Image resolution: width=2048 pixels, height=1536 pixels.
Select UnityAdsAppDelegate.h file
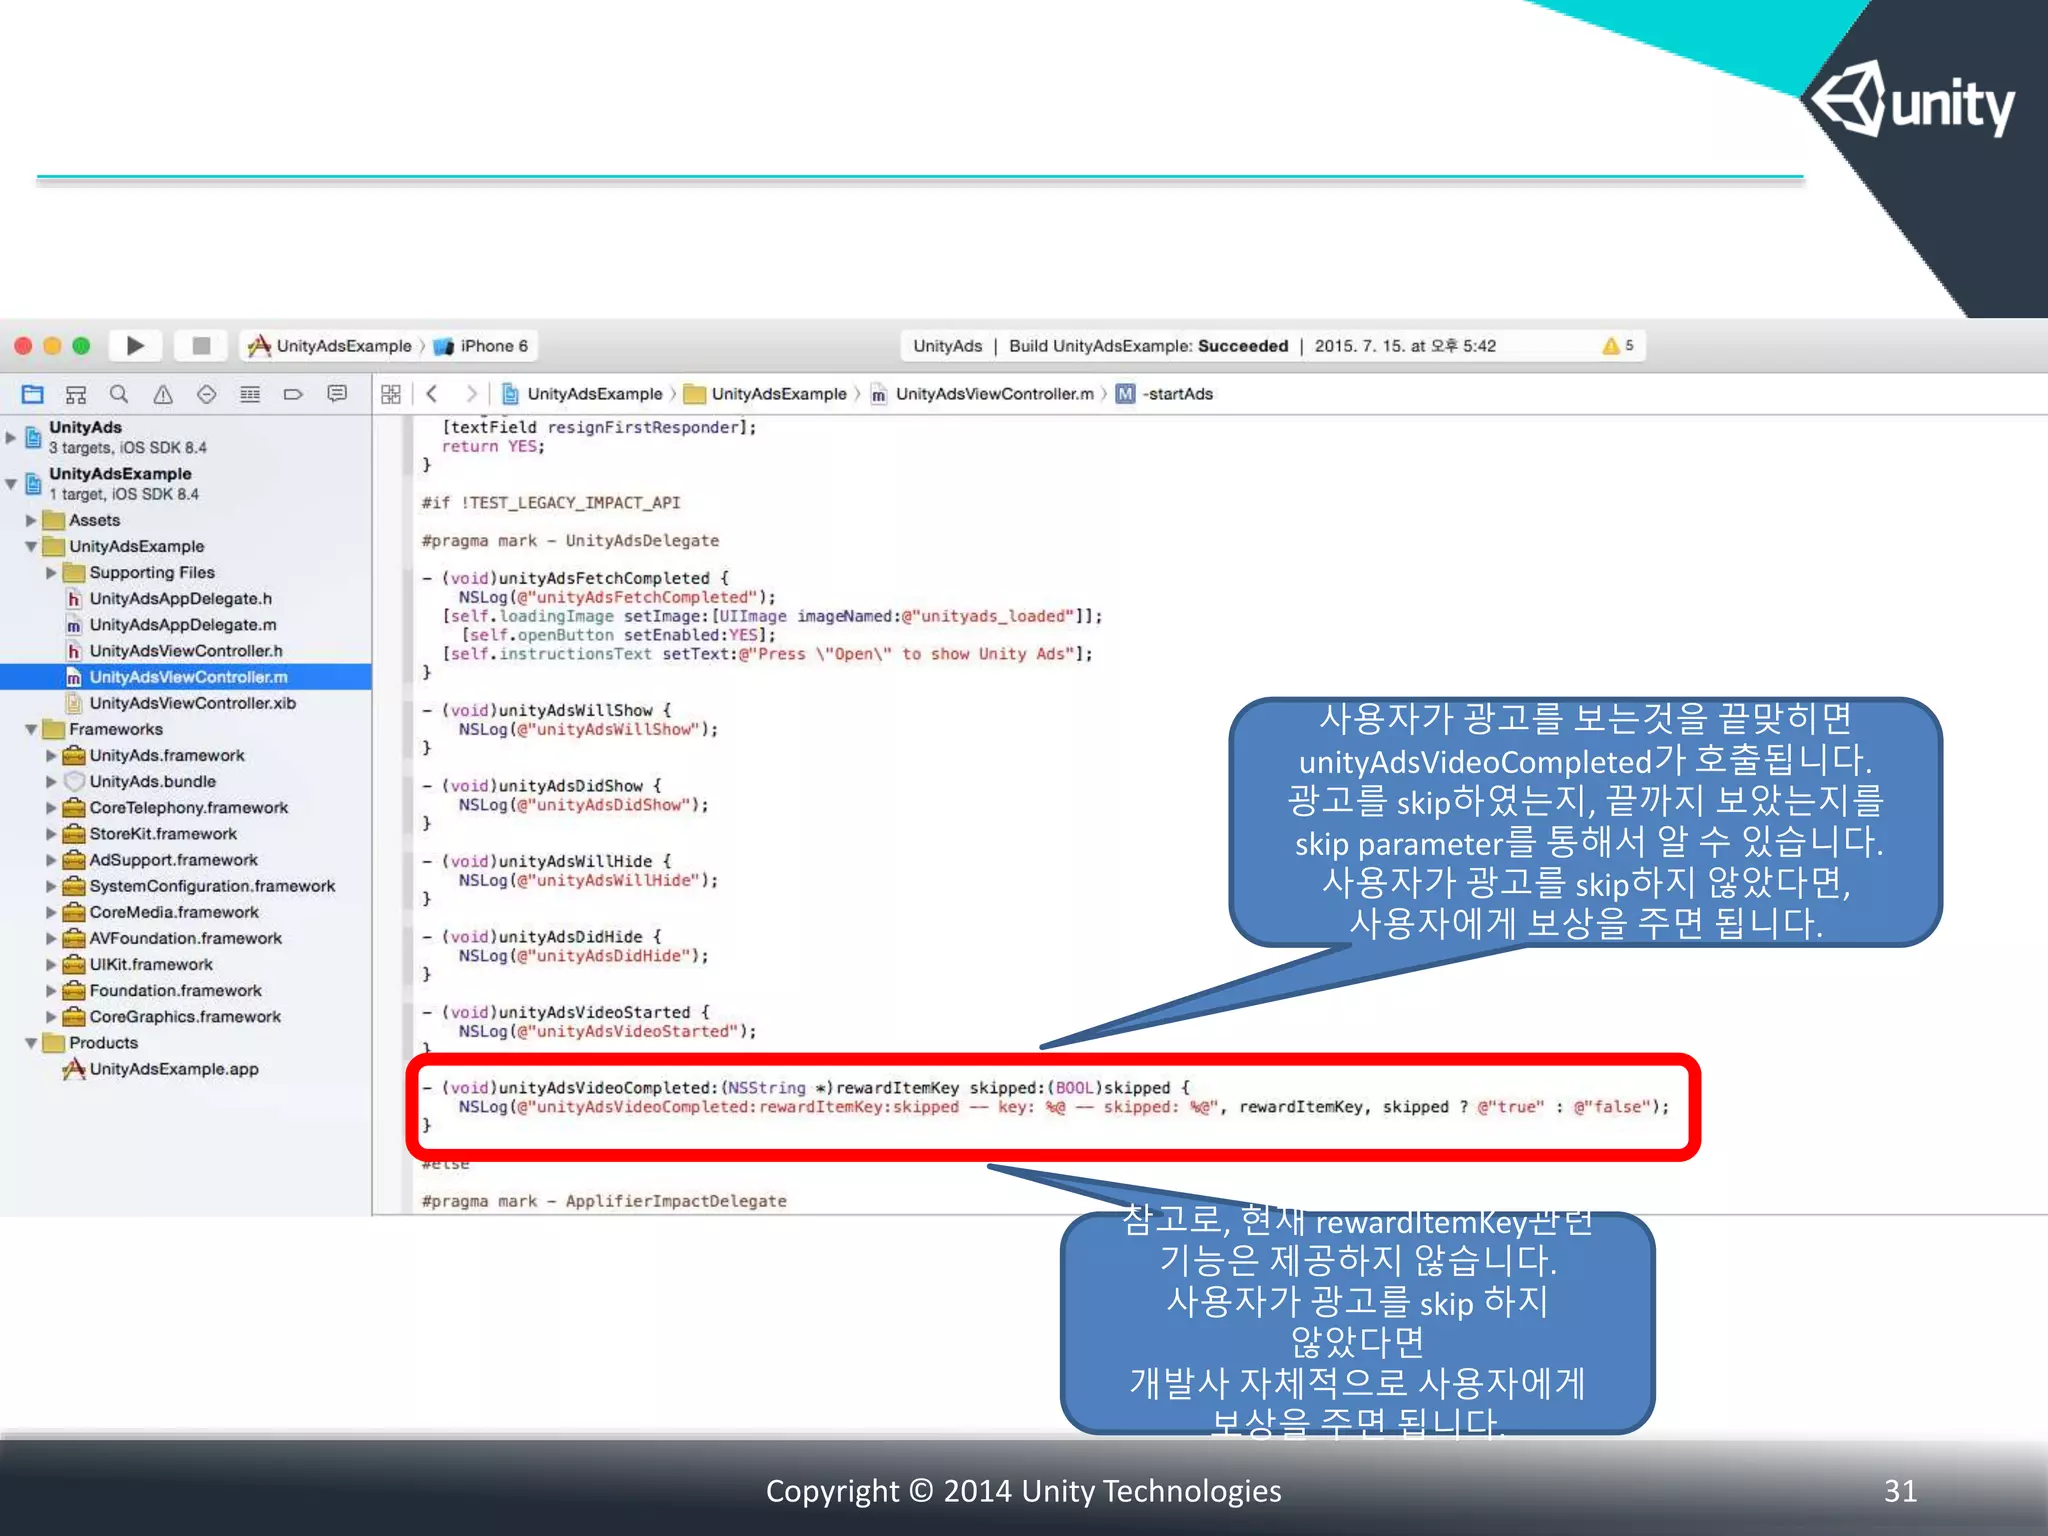click(x=180, y=599)
